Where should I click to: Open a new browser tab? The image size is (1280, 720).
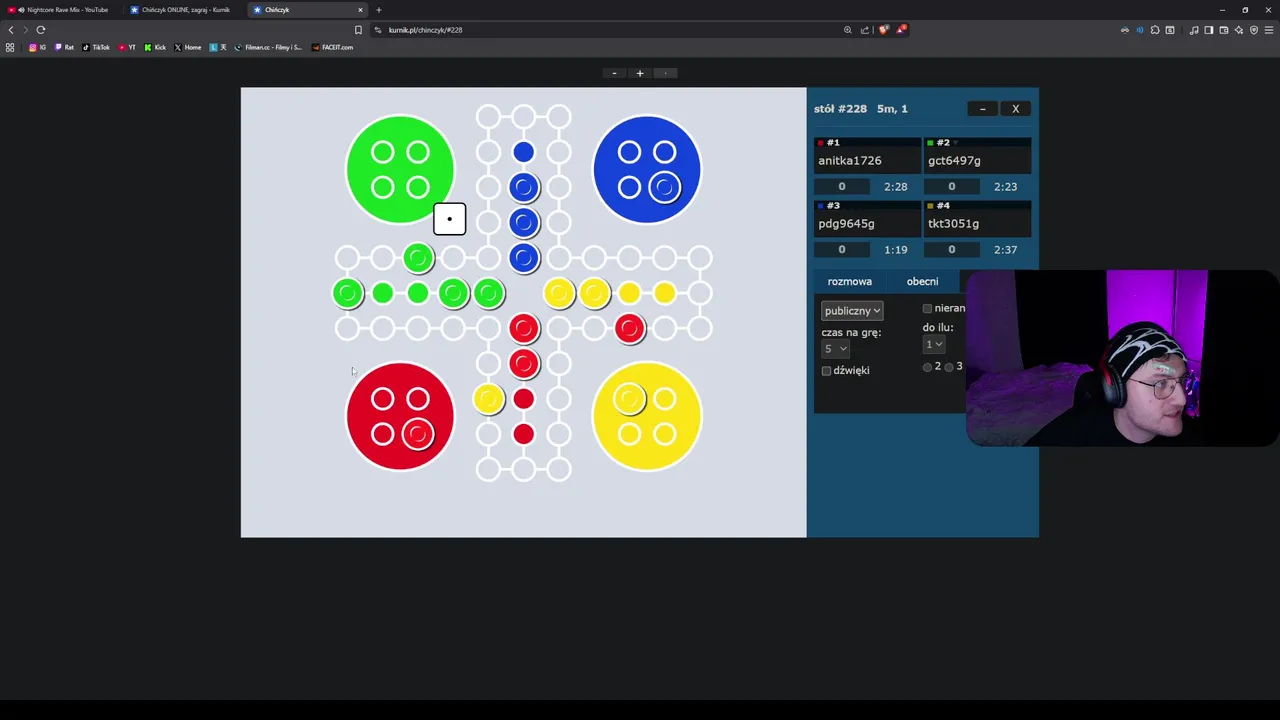pyautogui.click(x=378, y=10)
